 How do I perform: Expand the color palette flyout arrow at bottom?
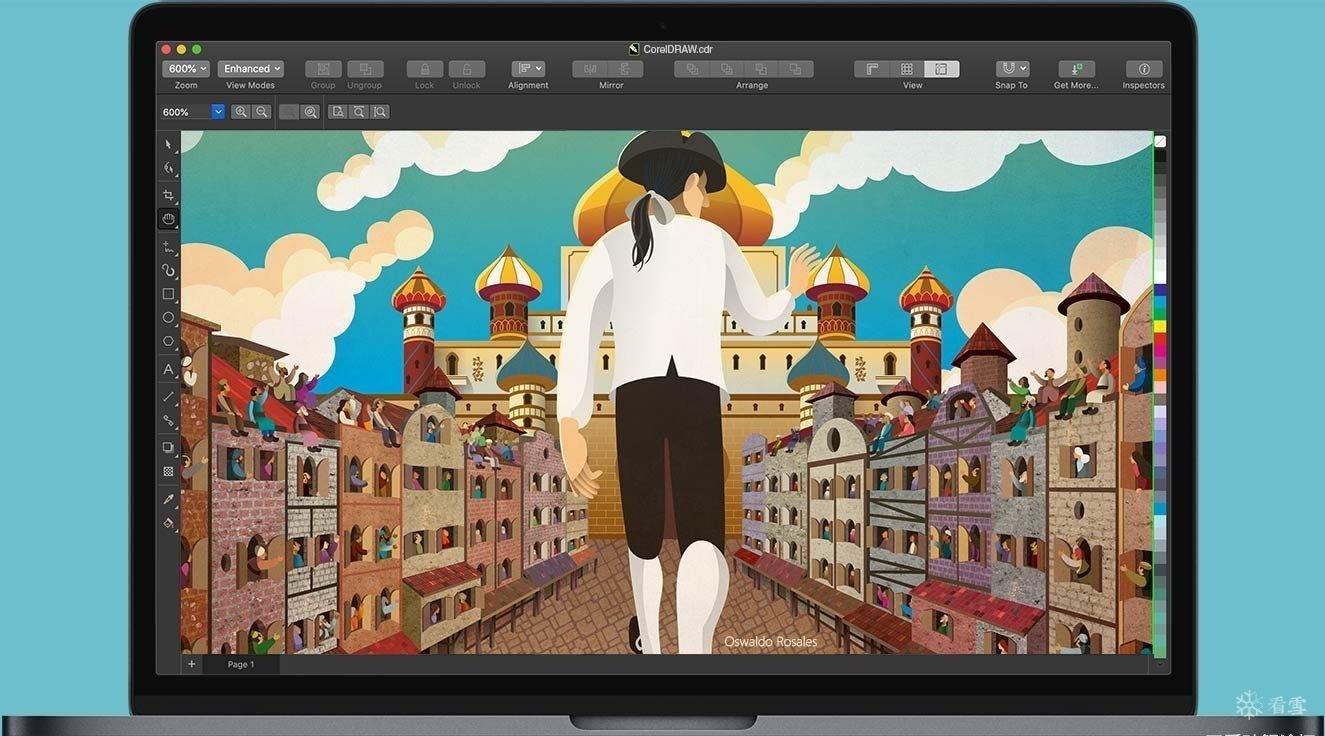pos(1160,663)
